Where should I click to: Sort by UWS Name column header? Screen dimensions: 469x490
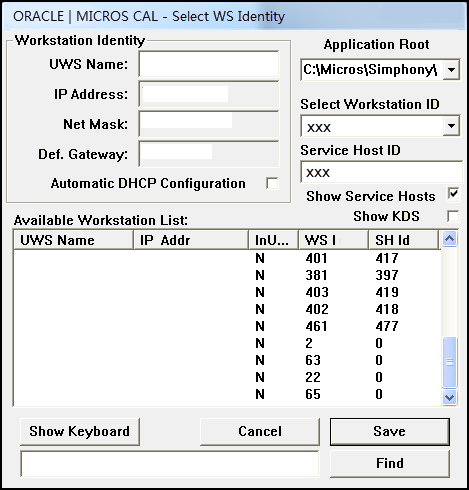(x=73, y=240)
